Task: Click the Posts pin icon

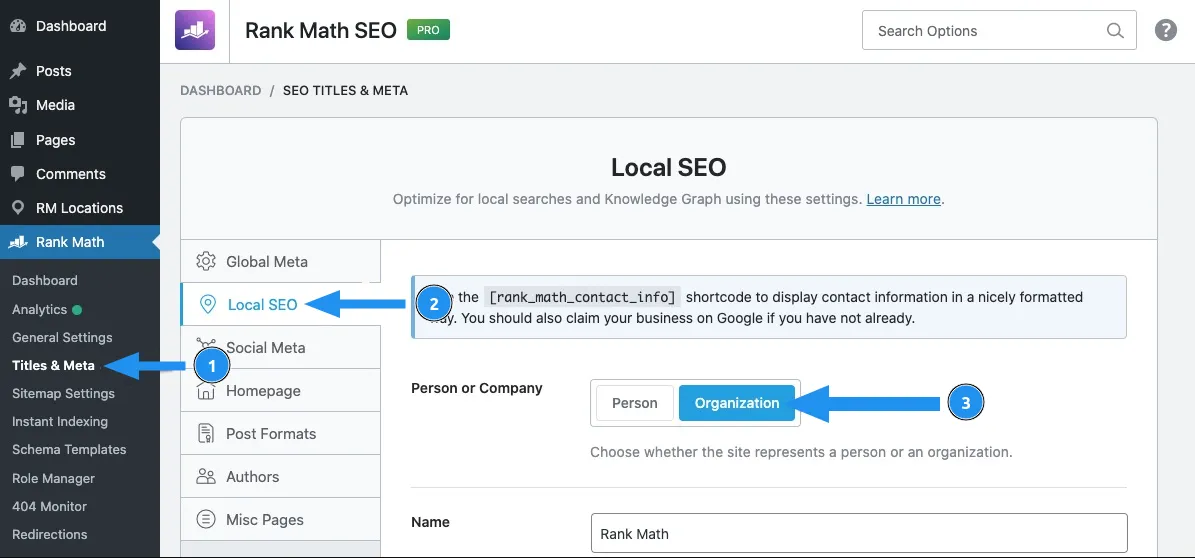Action: pyautogui.click(x=18, y=71)
